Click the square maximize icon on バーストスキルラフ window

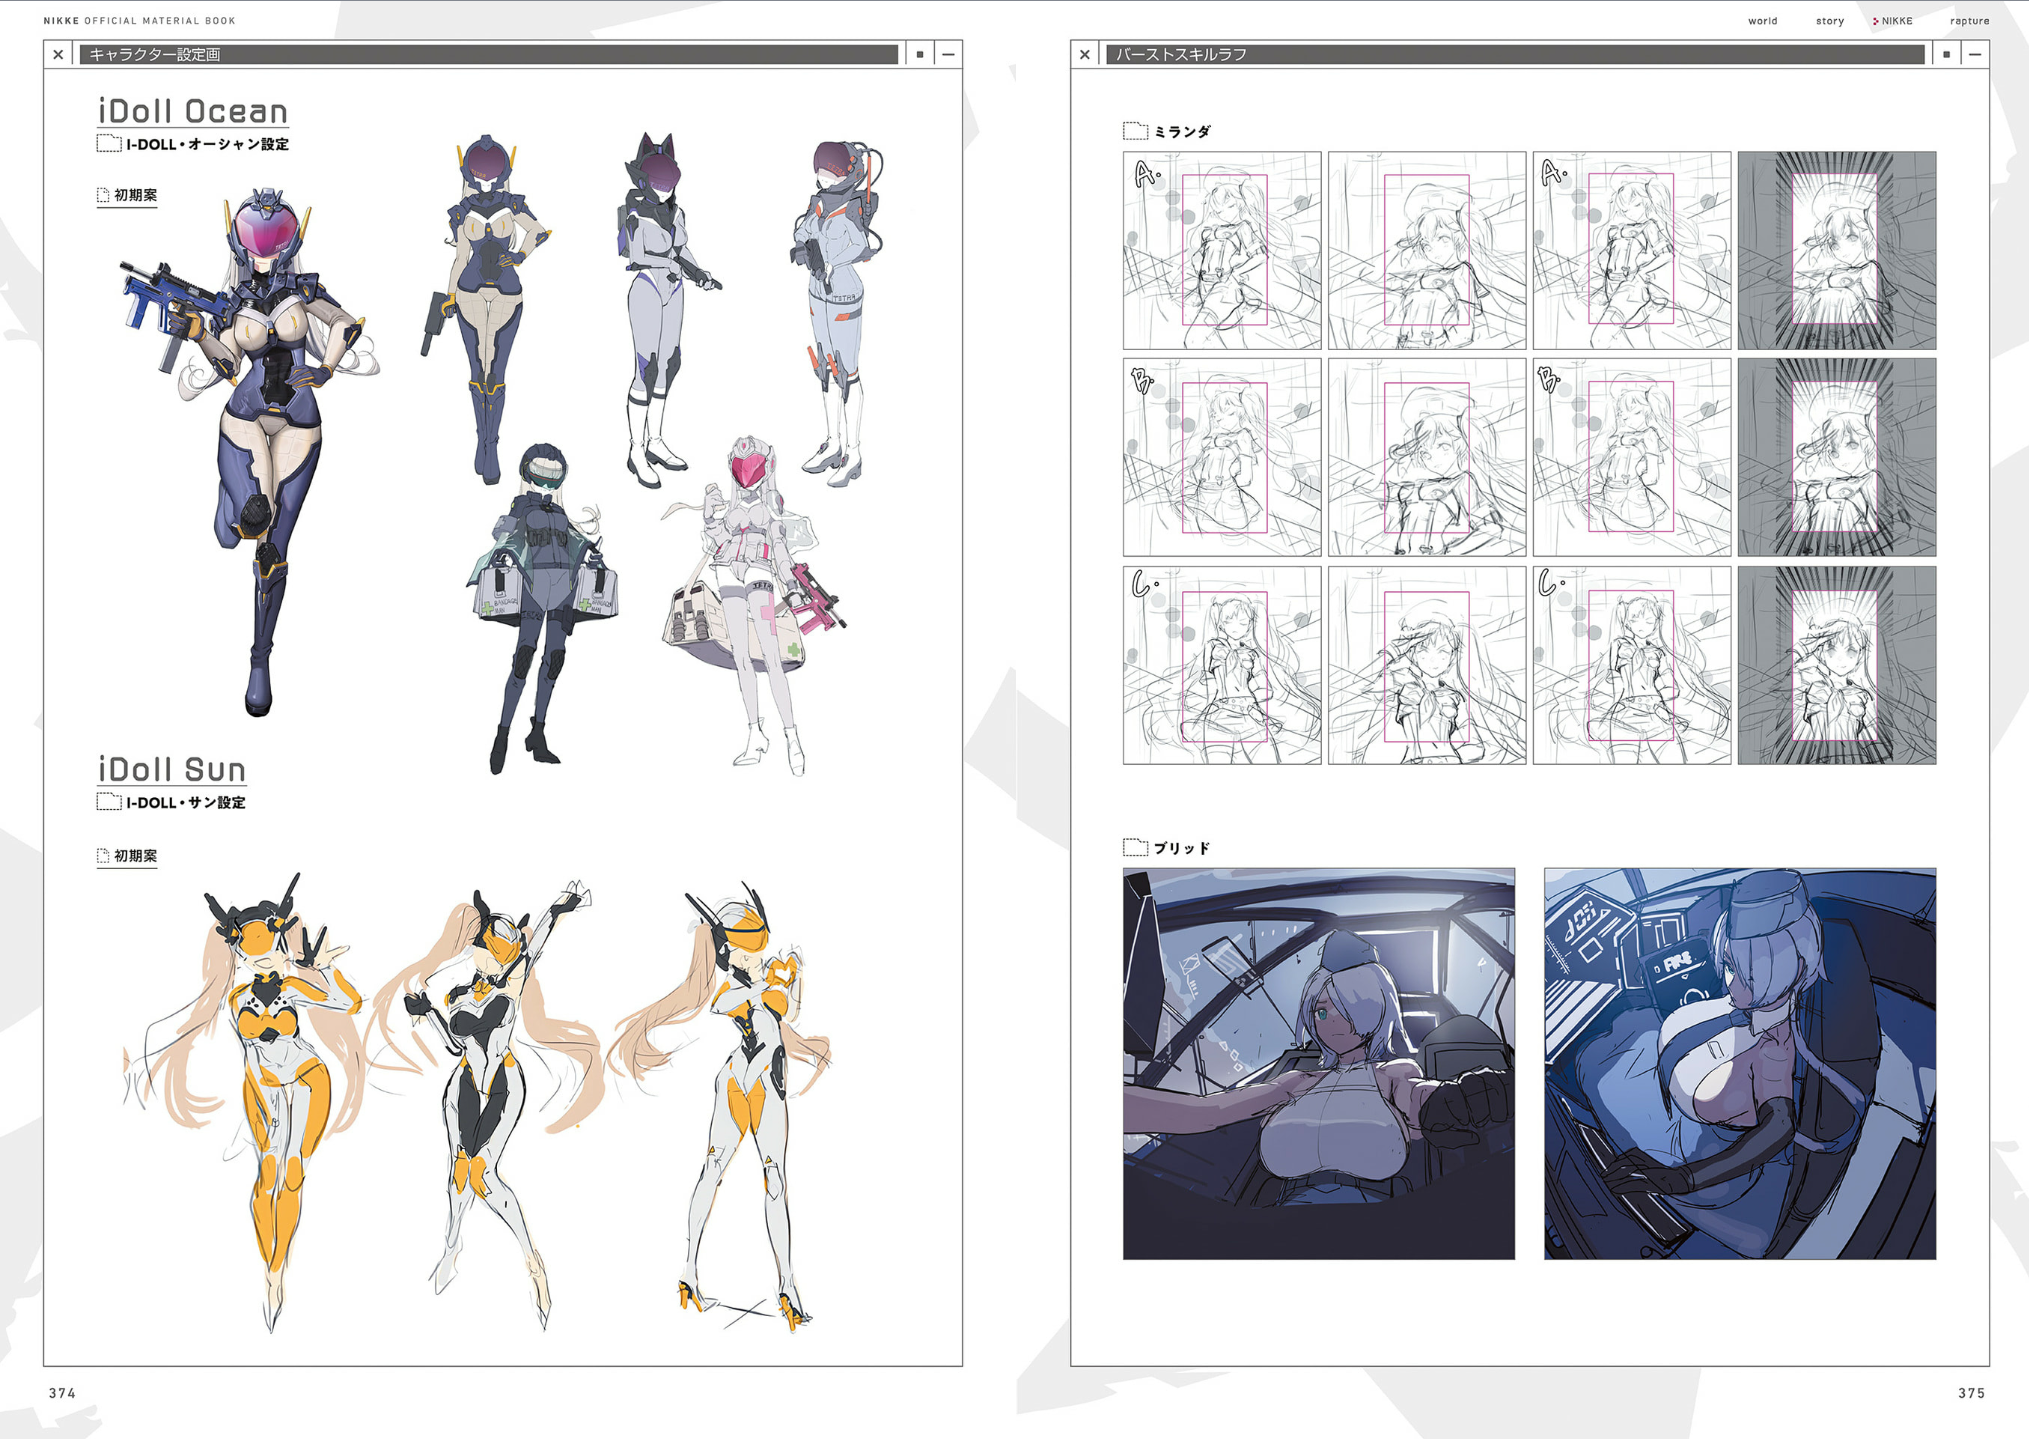tap(1946, 55)
